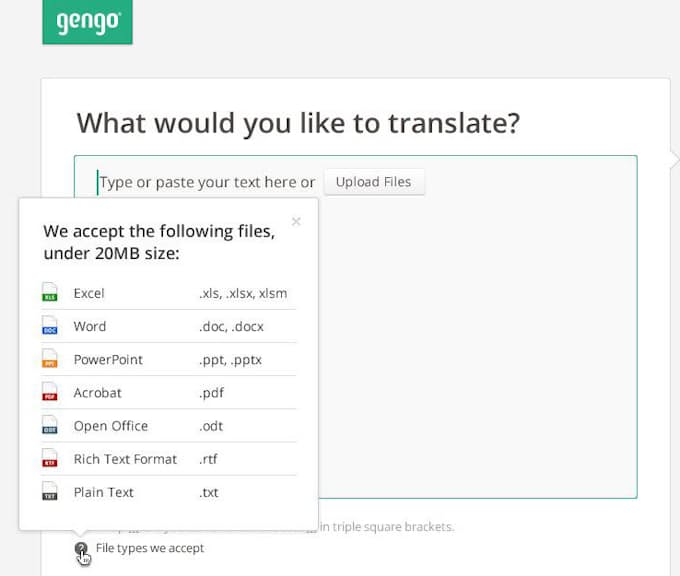Screen dimensions: 680x576
Task: Open the File types we accept link
Action: (x=150, y=548)
